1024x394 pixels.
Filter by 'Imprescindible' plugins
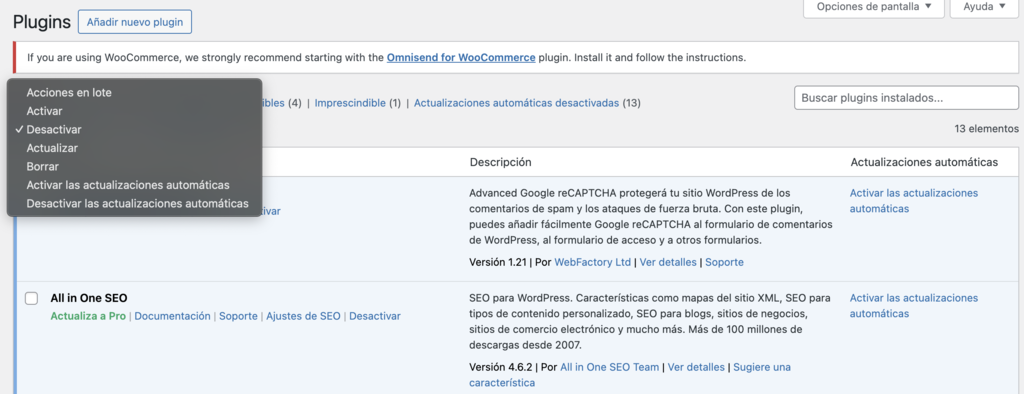(x=350, y=103)
